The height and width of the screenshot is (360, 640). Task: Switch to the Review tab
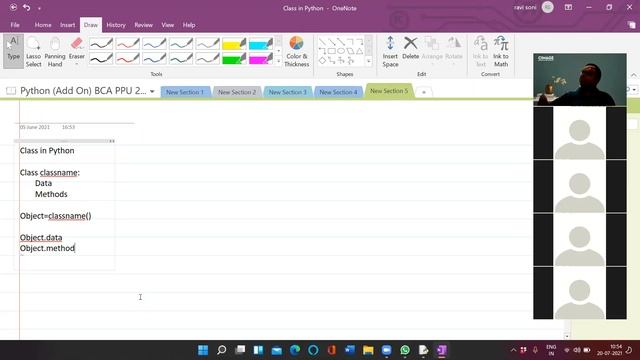[x=143, y=25]
